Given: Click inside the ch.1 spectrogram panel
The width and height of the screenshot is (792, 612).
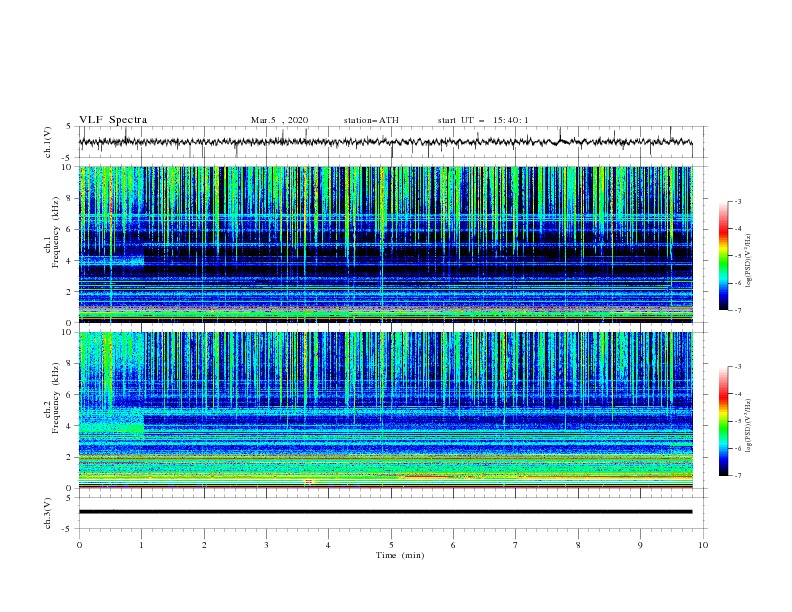Looking at the screenshot, I should [x=385, y=244].
